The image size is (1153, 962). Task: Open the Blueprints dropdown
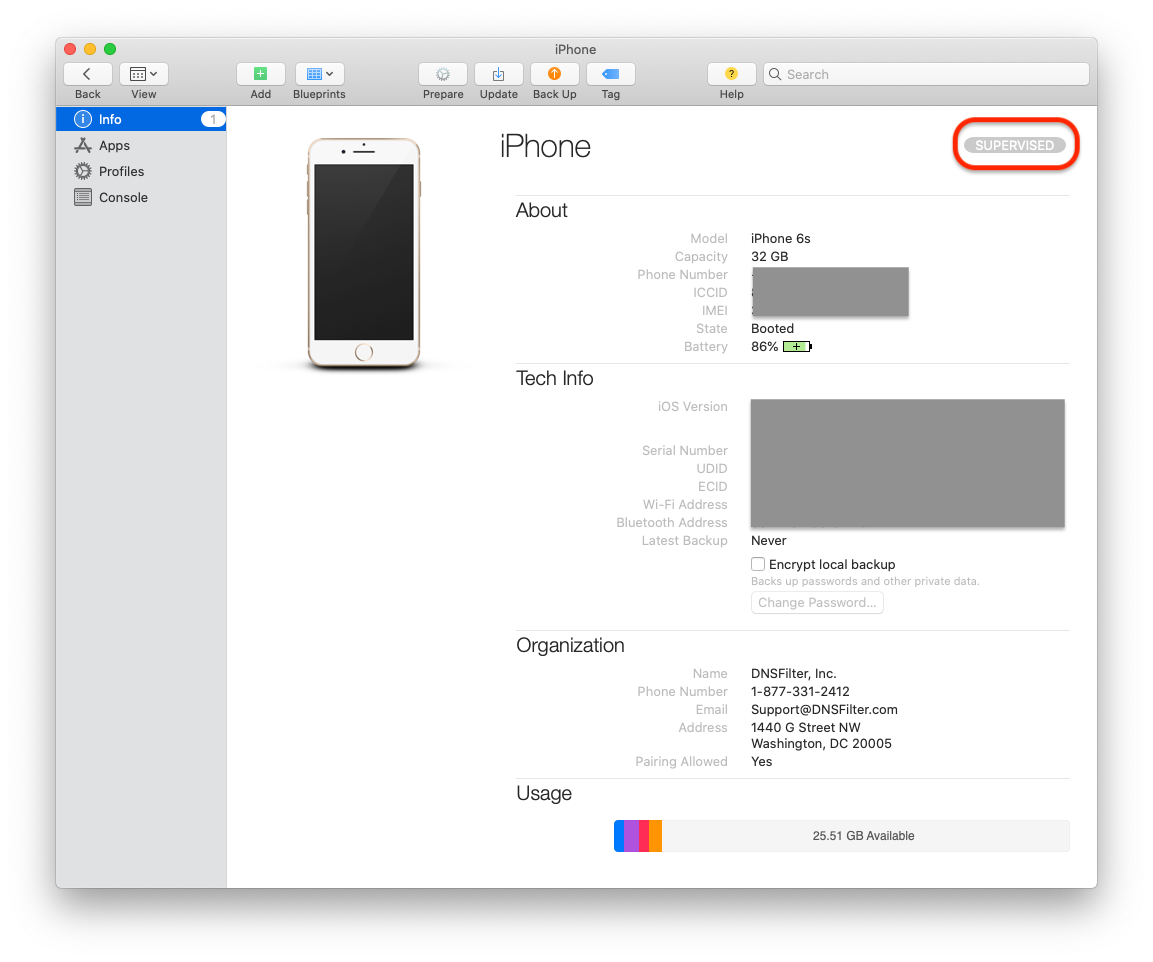319,74
